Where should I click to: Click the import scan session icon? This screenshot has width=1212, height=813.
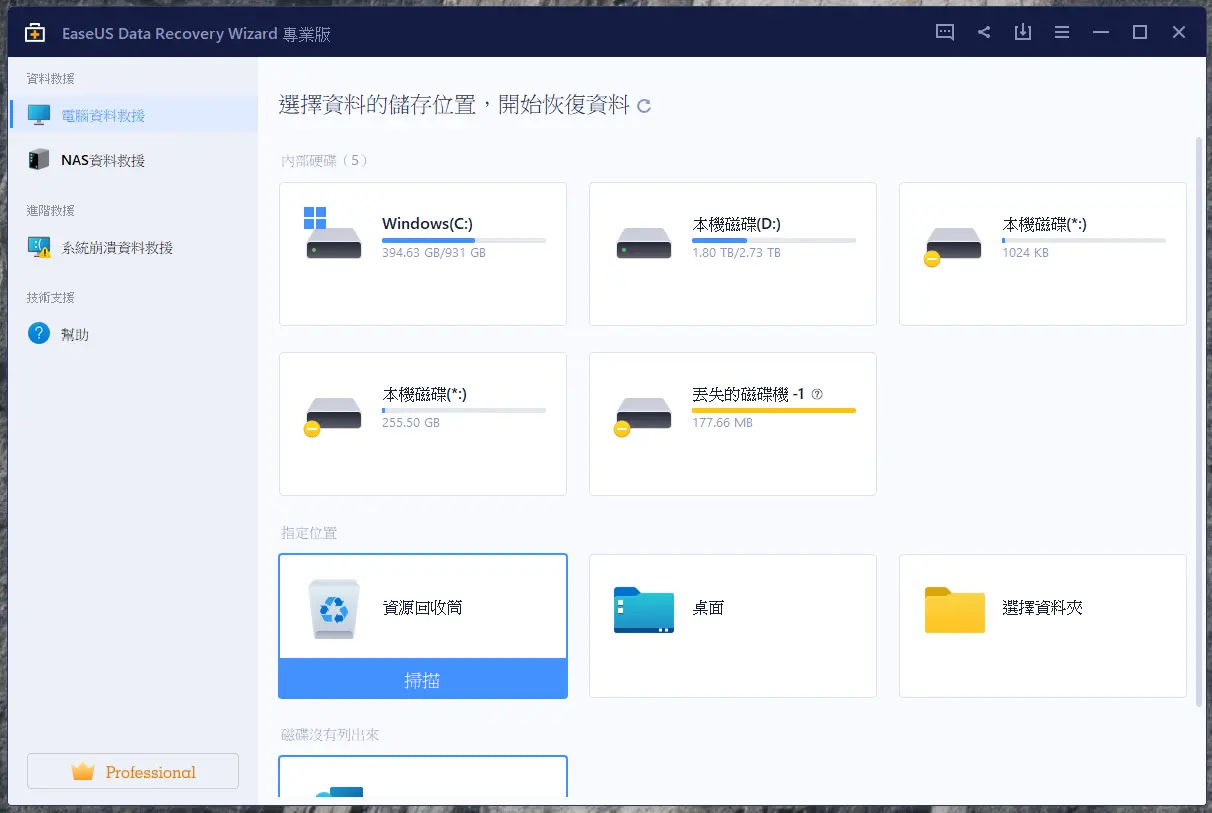click(1023, 32)
